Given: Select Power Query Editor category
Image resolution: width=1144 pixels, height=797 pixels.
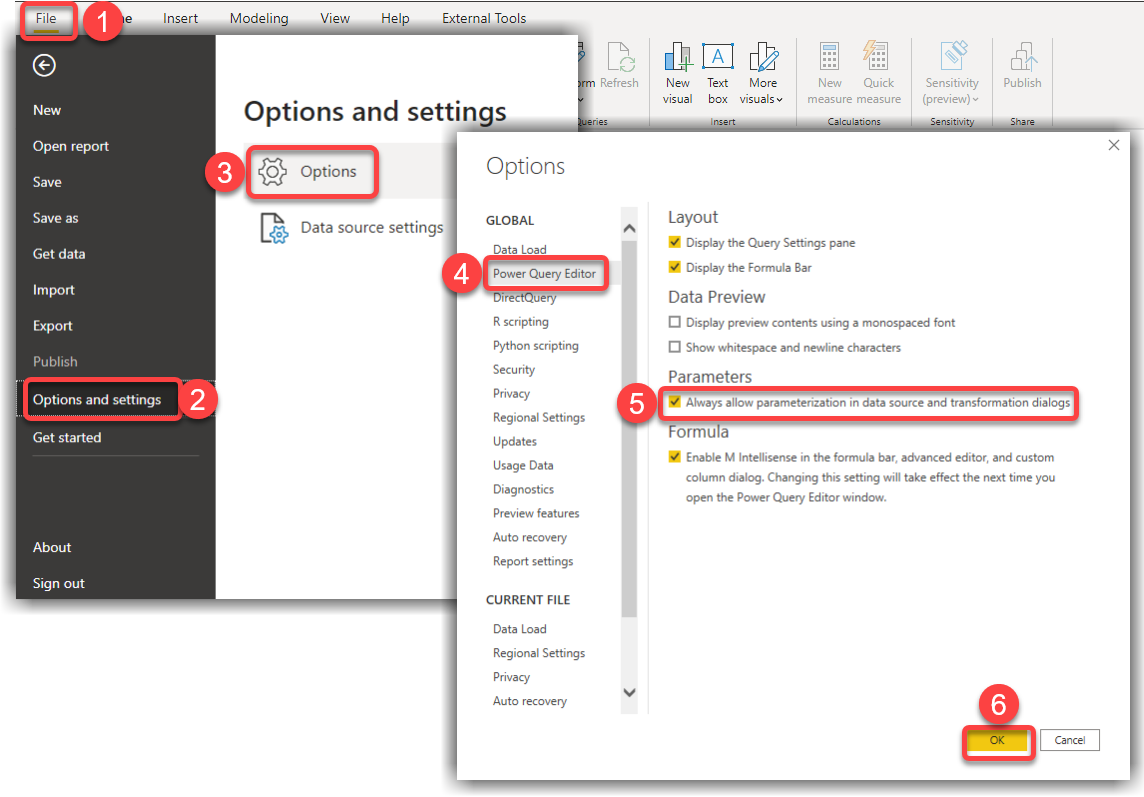Looking at the screenshot, I should click(544, 274).
